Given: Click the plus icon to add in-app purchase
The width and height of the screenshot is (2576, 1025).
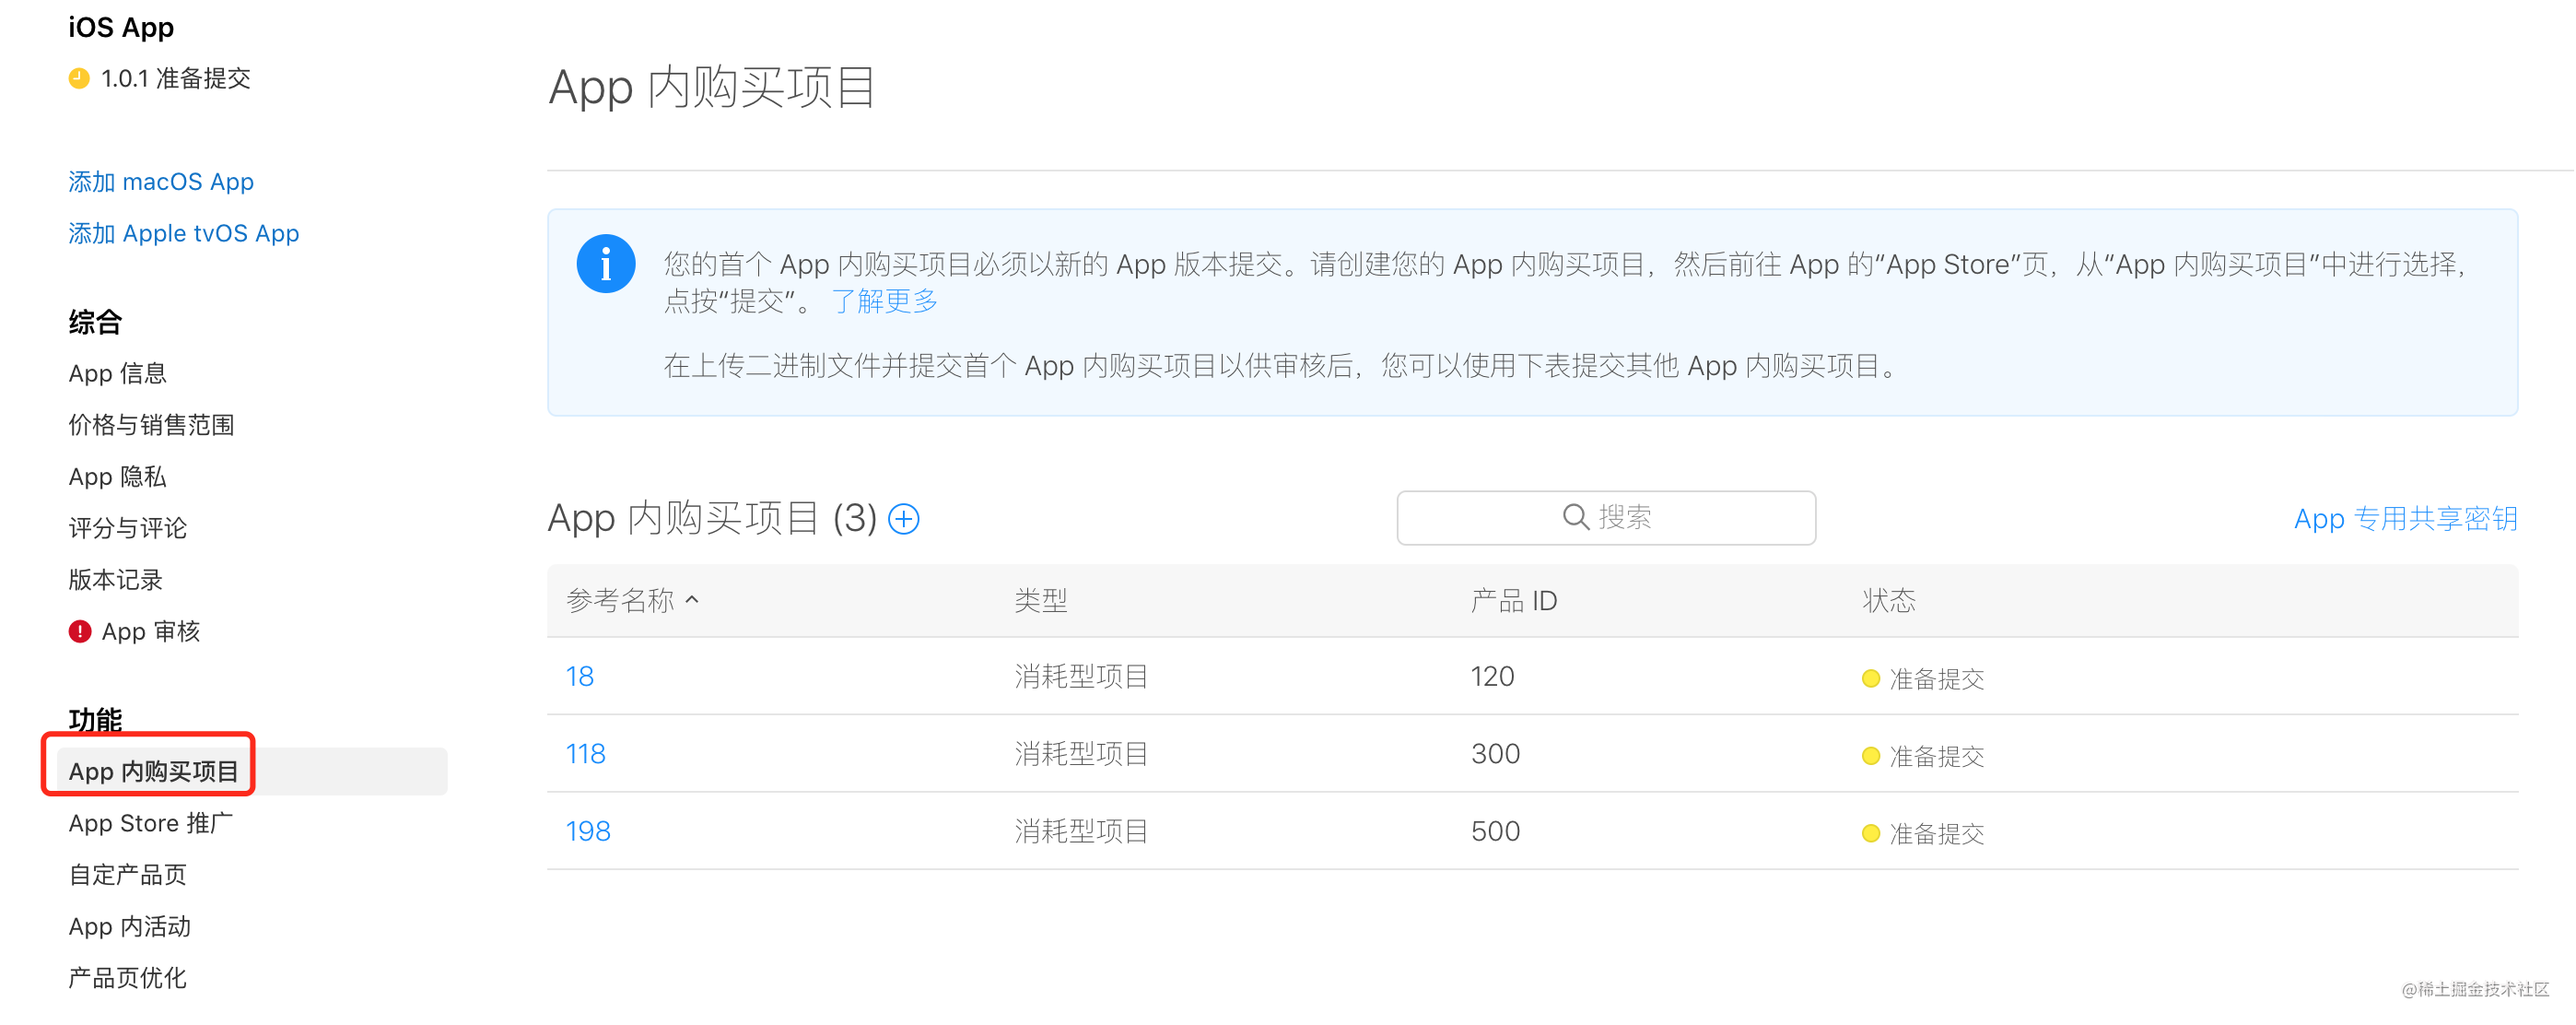Looking at the screenshot, I should pos(903,519).
